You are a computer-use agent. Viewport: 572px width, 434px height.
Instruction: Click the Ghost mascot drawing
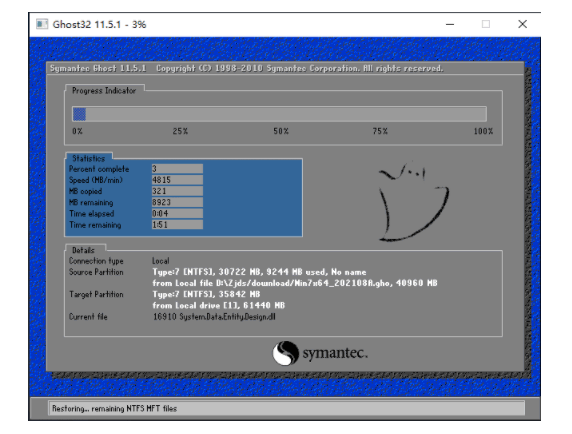tap(413, 202)
